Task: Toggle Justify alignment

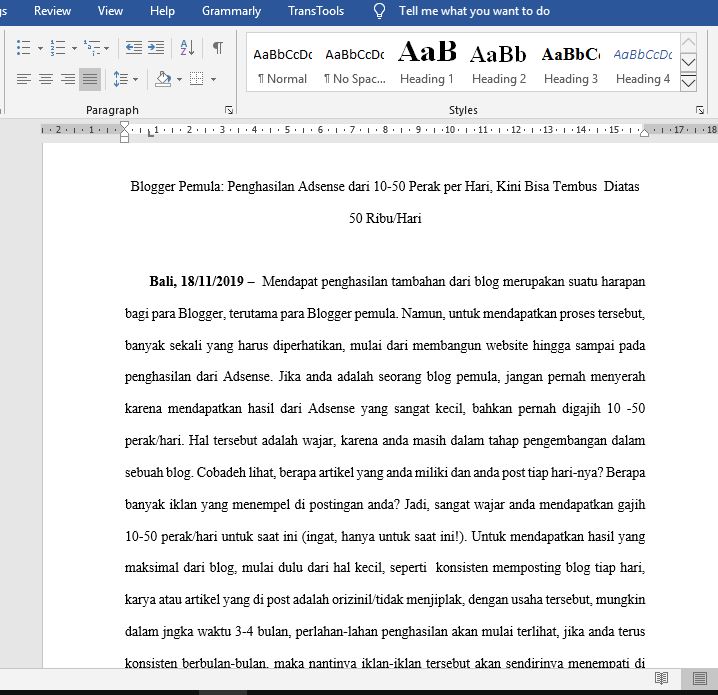Action: [x=90, y=79]
